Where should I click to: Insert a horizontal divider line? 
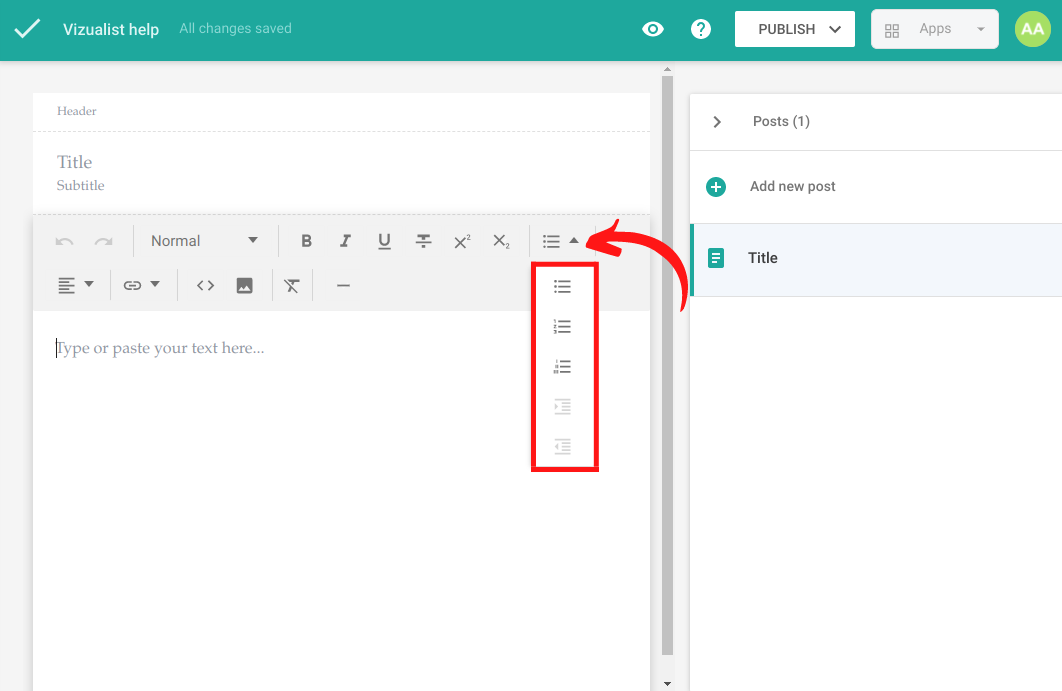pyautogui.click(x=343, y=286)
